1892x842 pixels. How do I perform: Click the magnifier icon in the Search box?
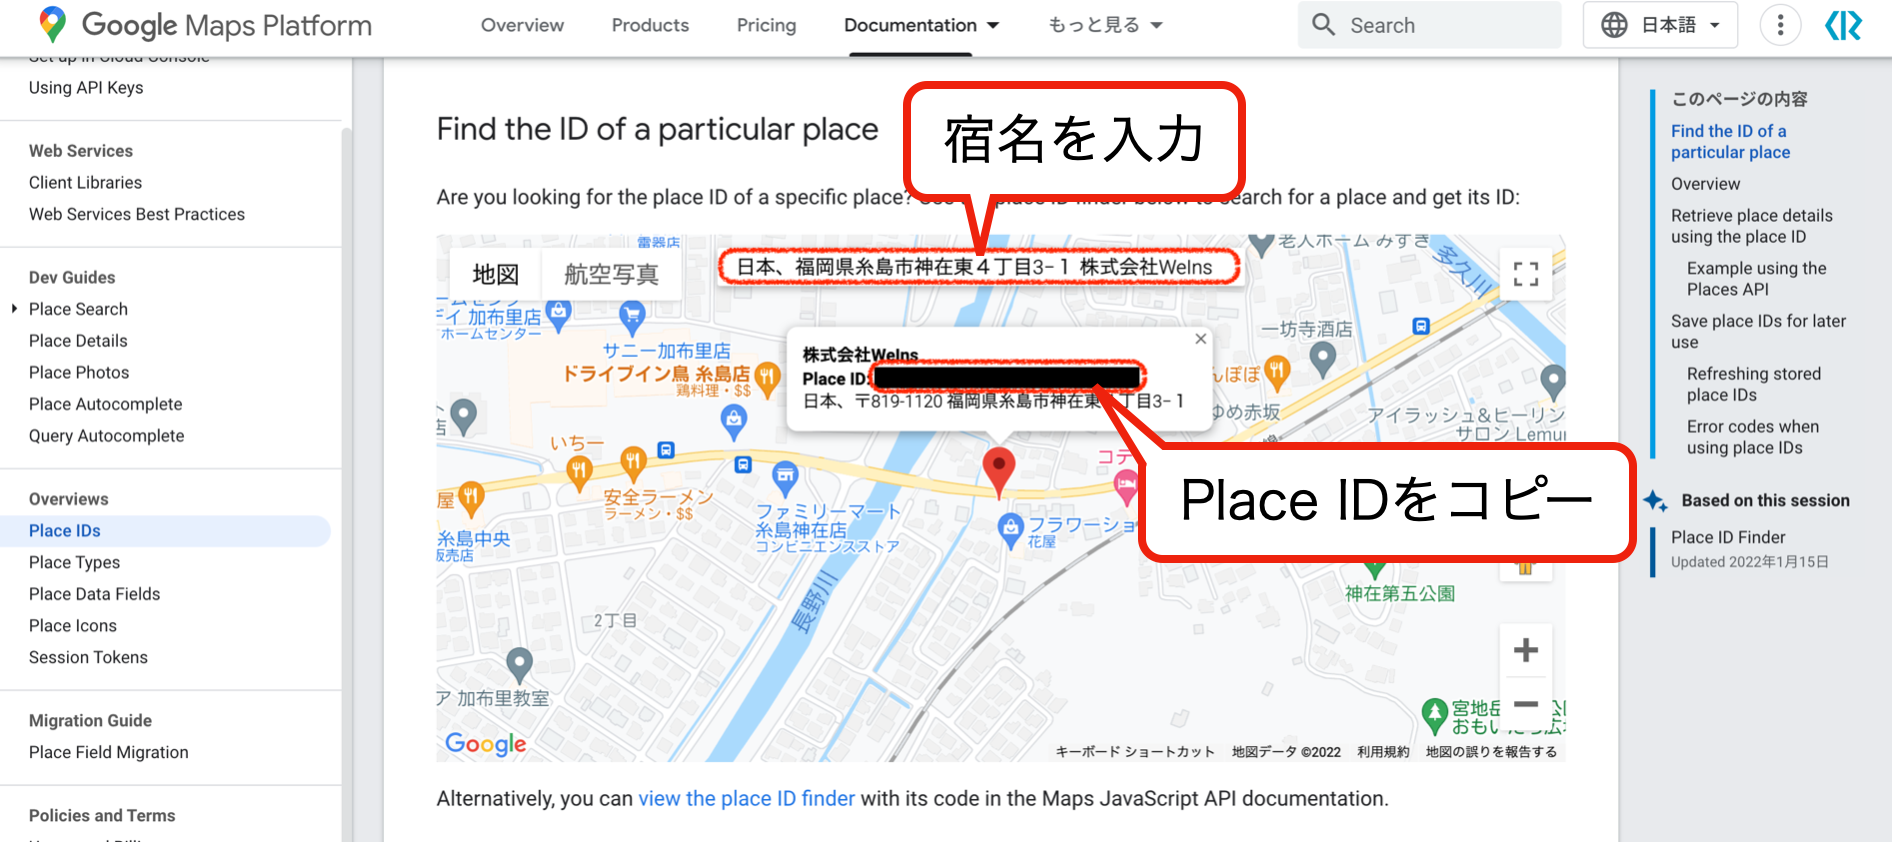click(1323, 25)
